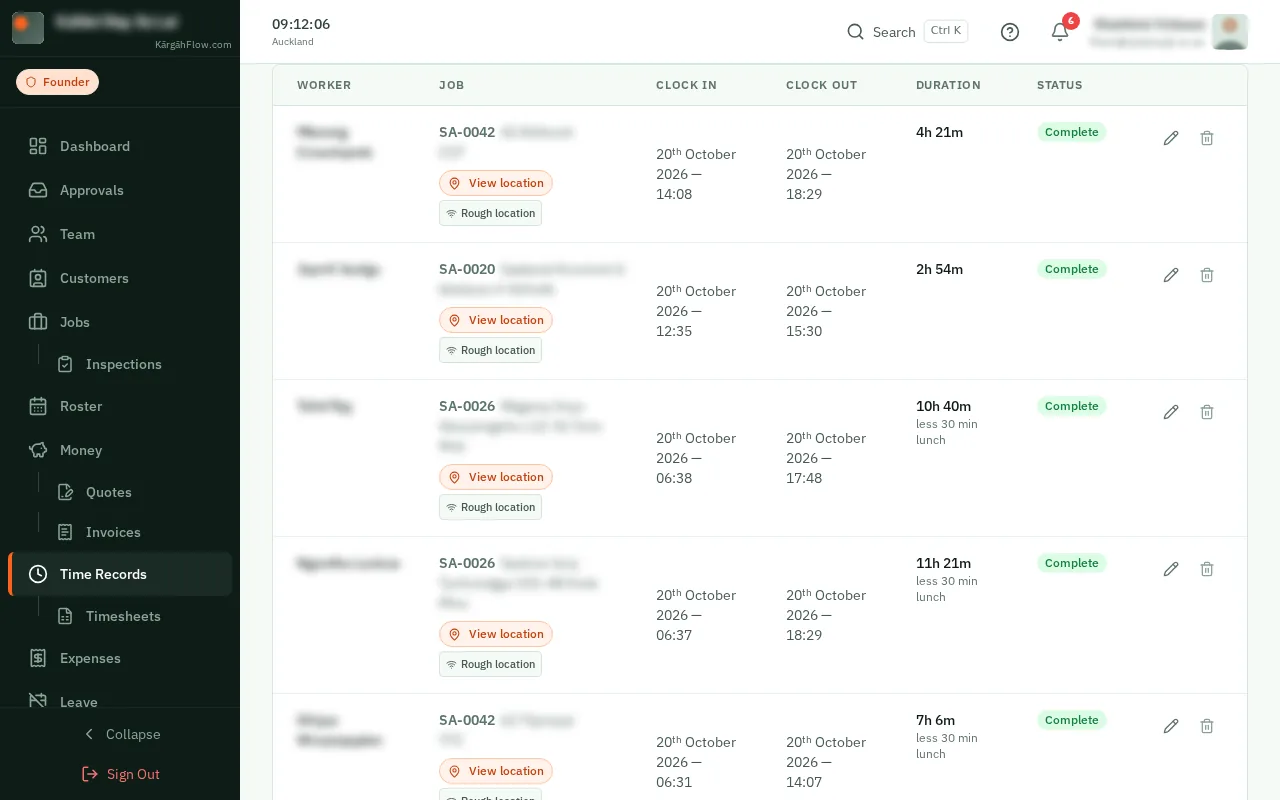Click the Search field

[907, 32]
